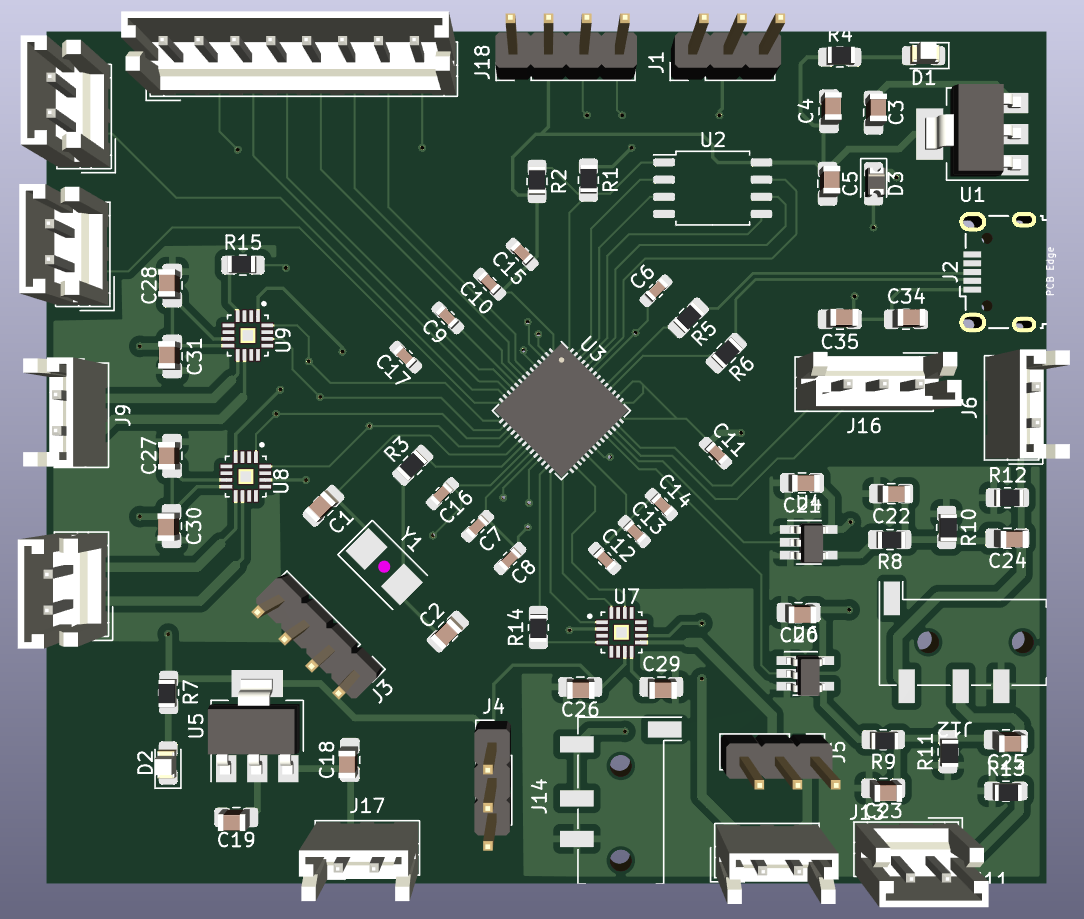The image size is (1084, 919).
Task: Click resistor R8
Action: [889, 539]
